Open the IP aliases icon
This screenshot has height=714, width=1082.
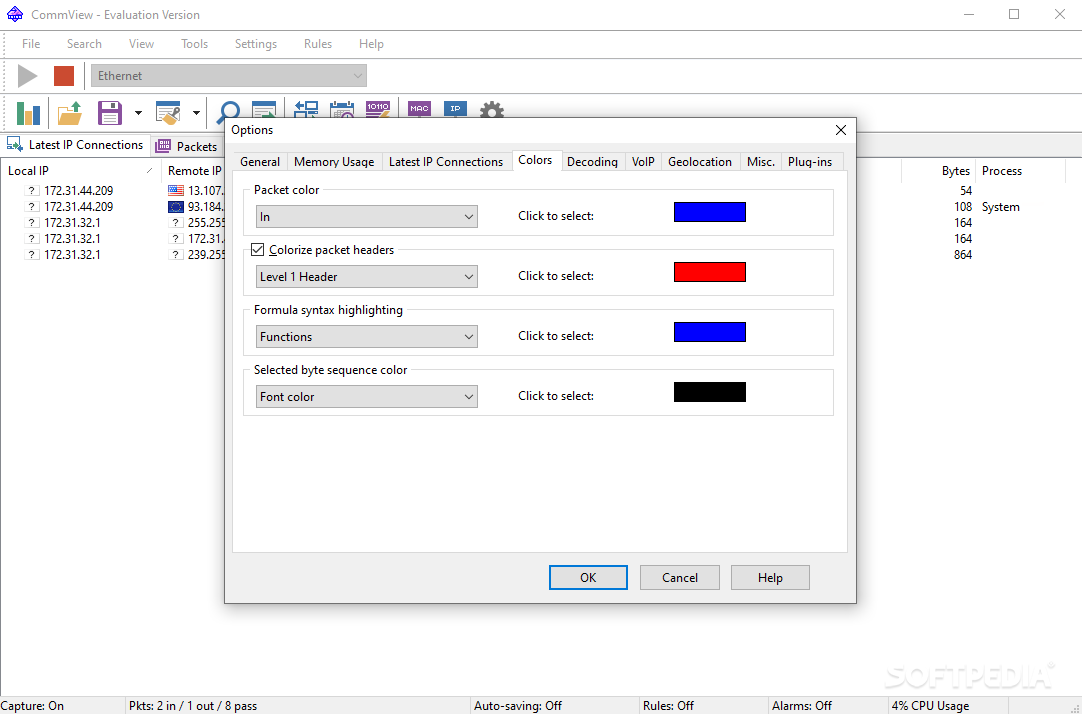click(455, 109)
